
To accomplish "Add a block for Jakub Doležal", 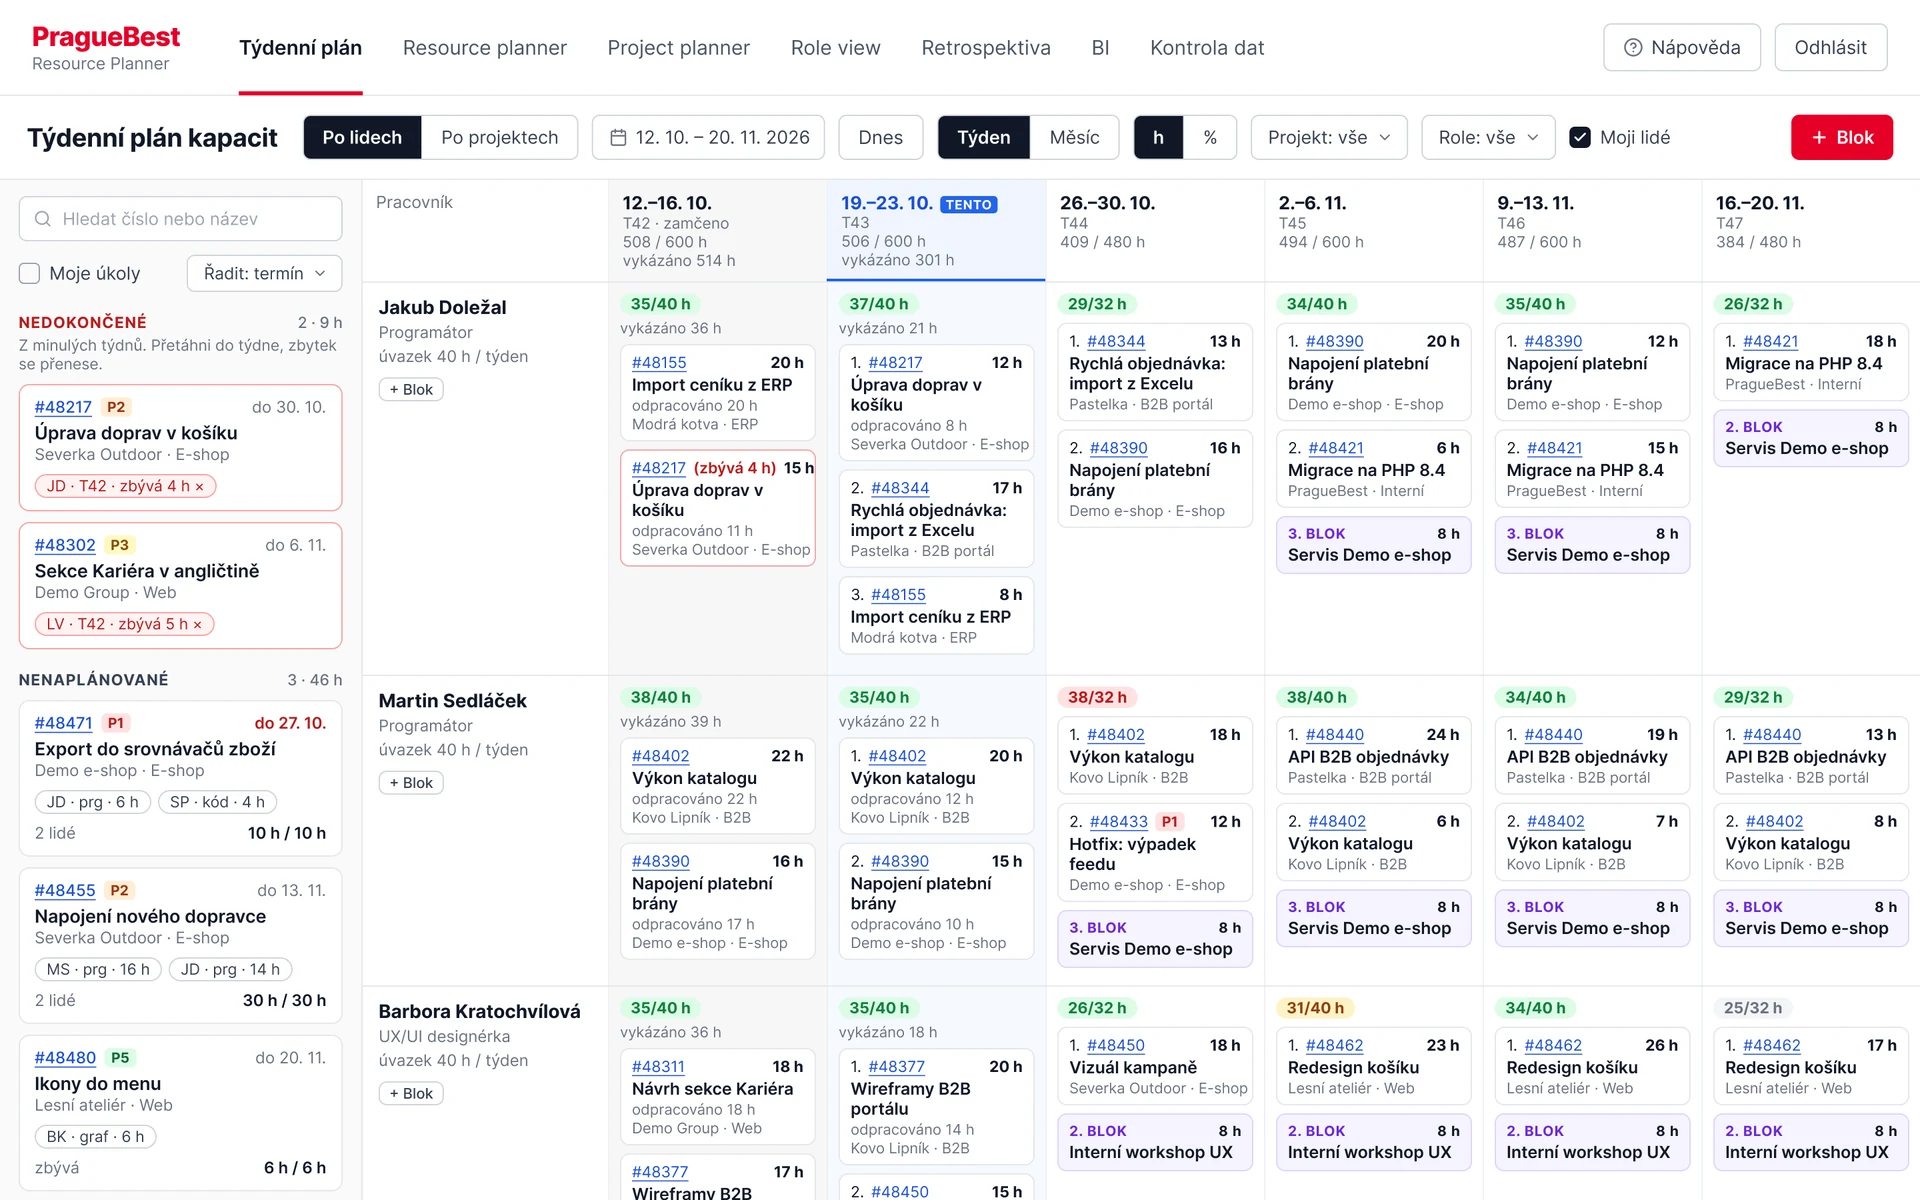I will point(411,390).
